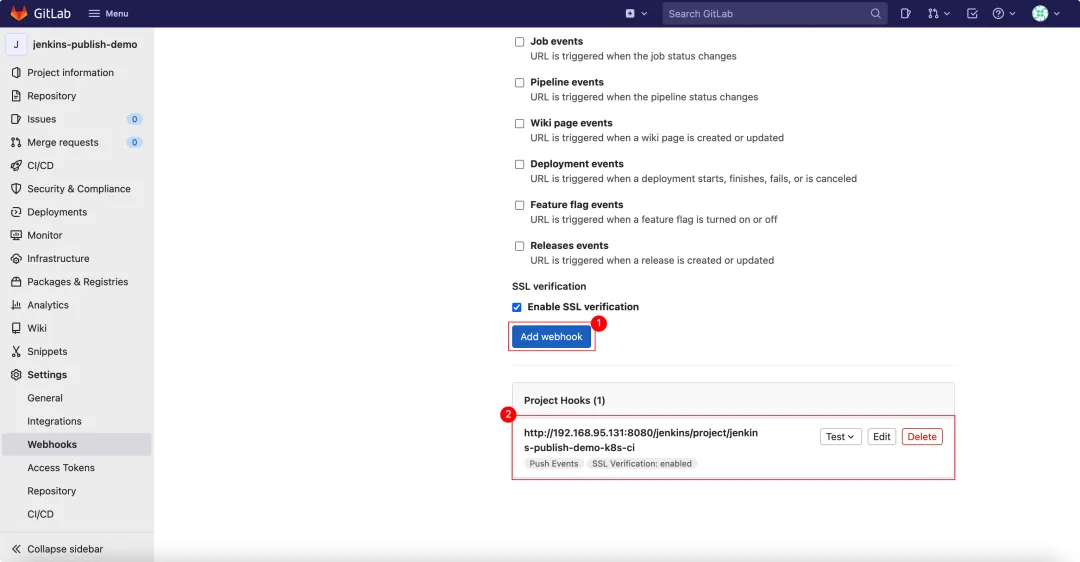Check the Feature flag events checkbox
The height and width of the screenshot is (562, 1080).
[x=519, y=205]
